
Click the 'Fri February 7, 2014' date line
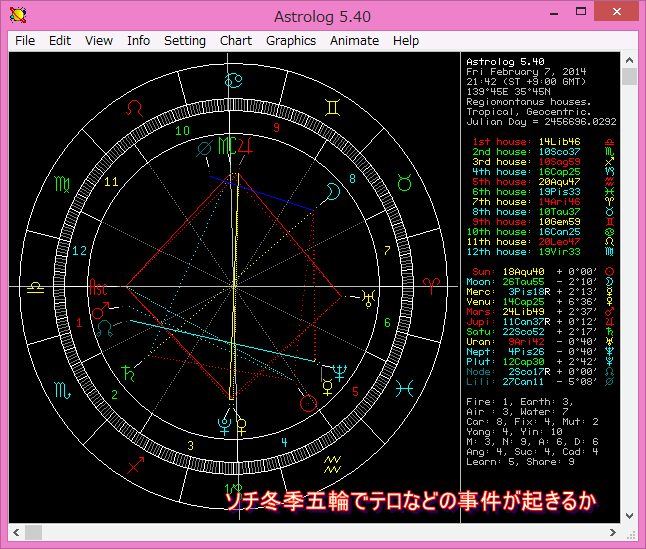[x=526, y=72]
